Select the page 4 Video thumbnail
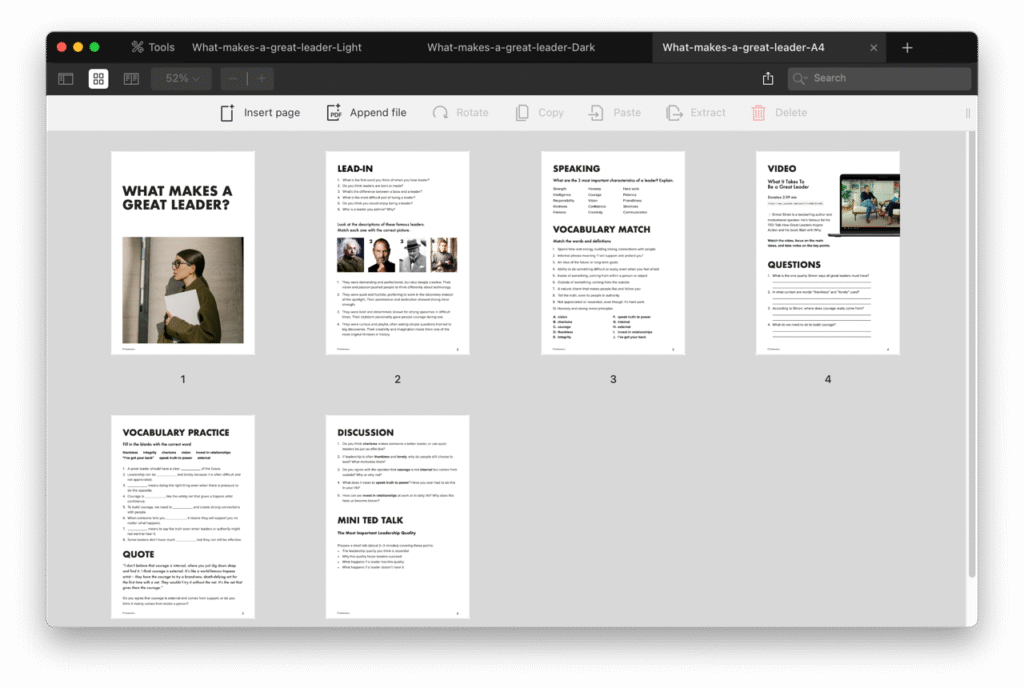The height and width of the screenshot is (688, 1024). coord(827,253)
